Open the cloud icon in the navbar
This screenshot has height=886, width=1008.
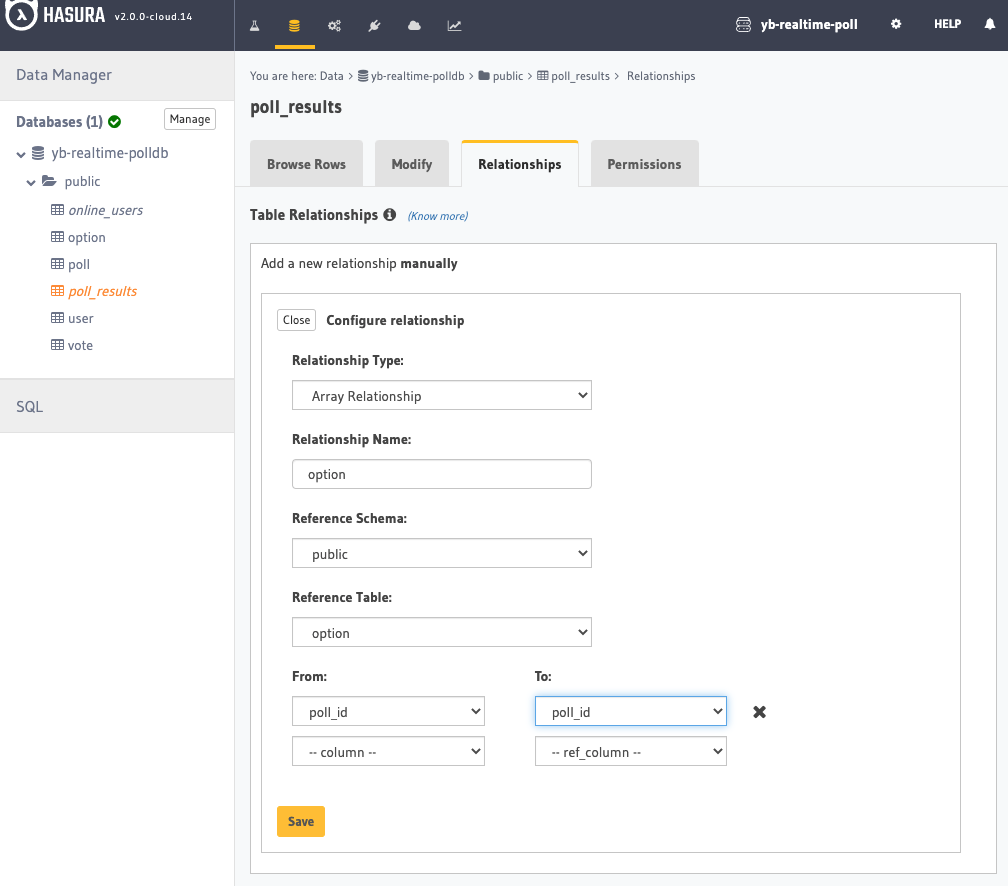414,24
